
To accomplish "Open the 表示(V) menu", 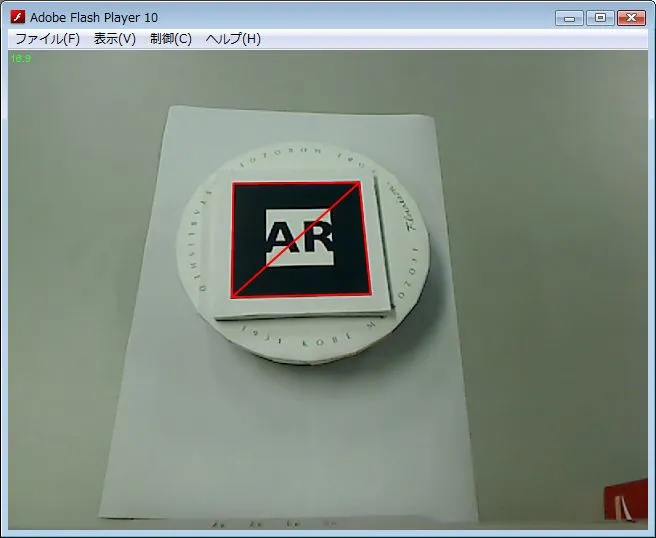I will click(115, 39).
